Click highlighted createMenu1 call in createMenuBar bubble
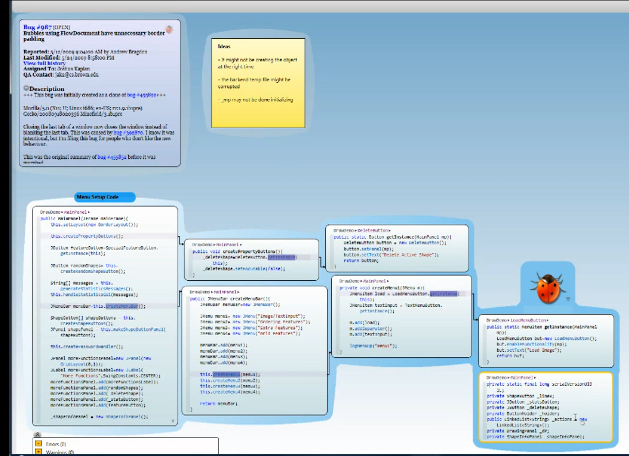This screenshot has width=629, height=456. [x=226, y=374]
